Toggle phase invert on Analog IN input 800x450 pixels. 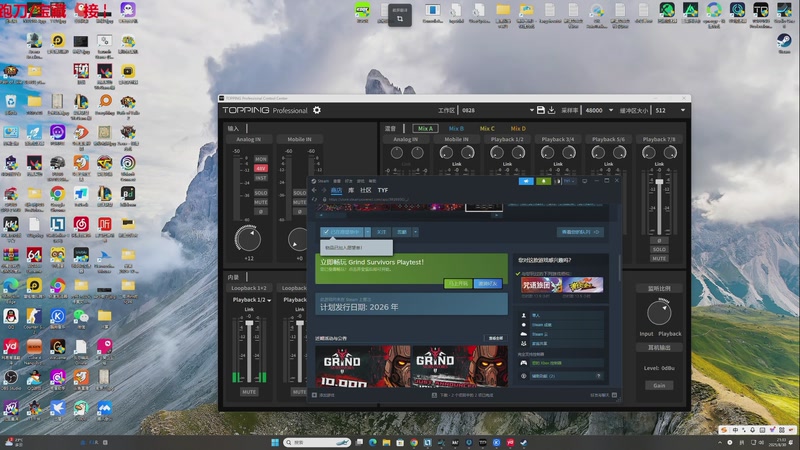point(261,211)
